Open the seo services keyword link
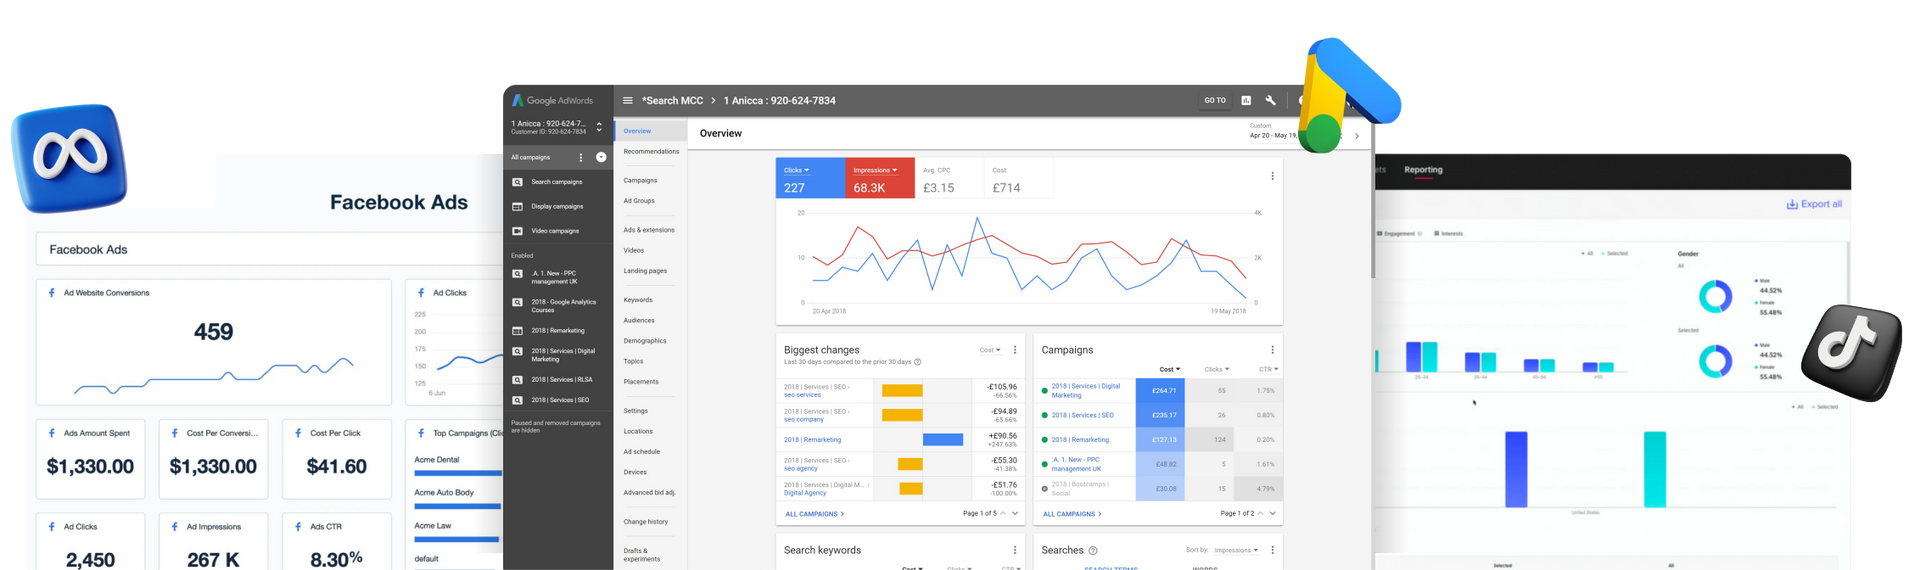The width and height of the screenshot is (1920, 570). pos(802,395)
